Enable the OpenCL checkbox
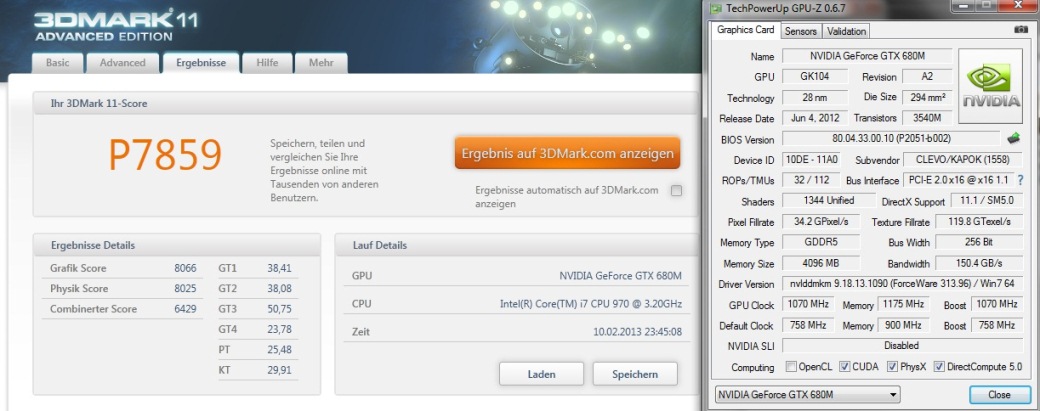 tap(791, 366)
